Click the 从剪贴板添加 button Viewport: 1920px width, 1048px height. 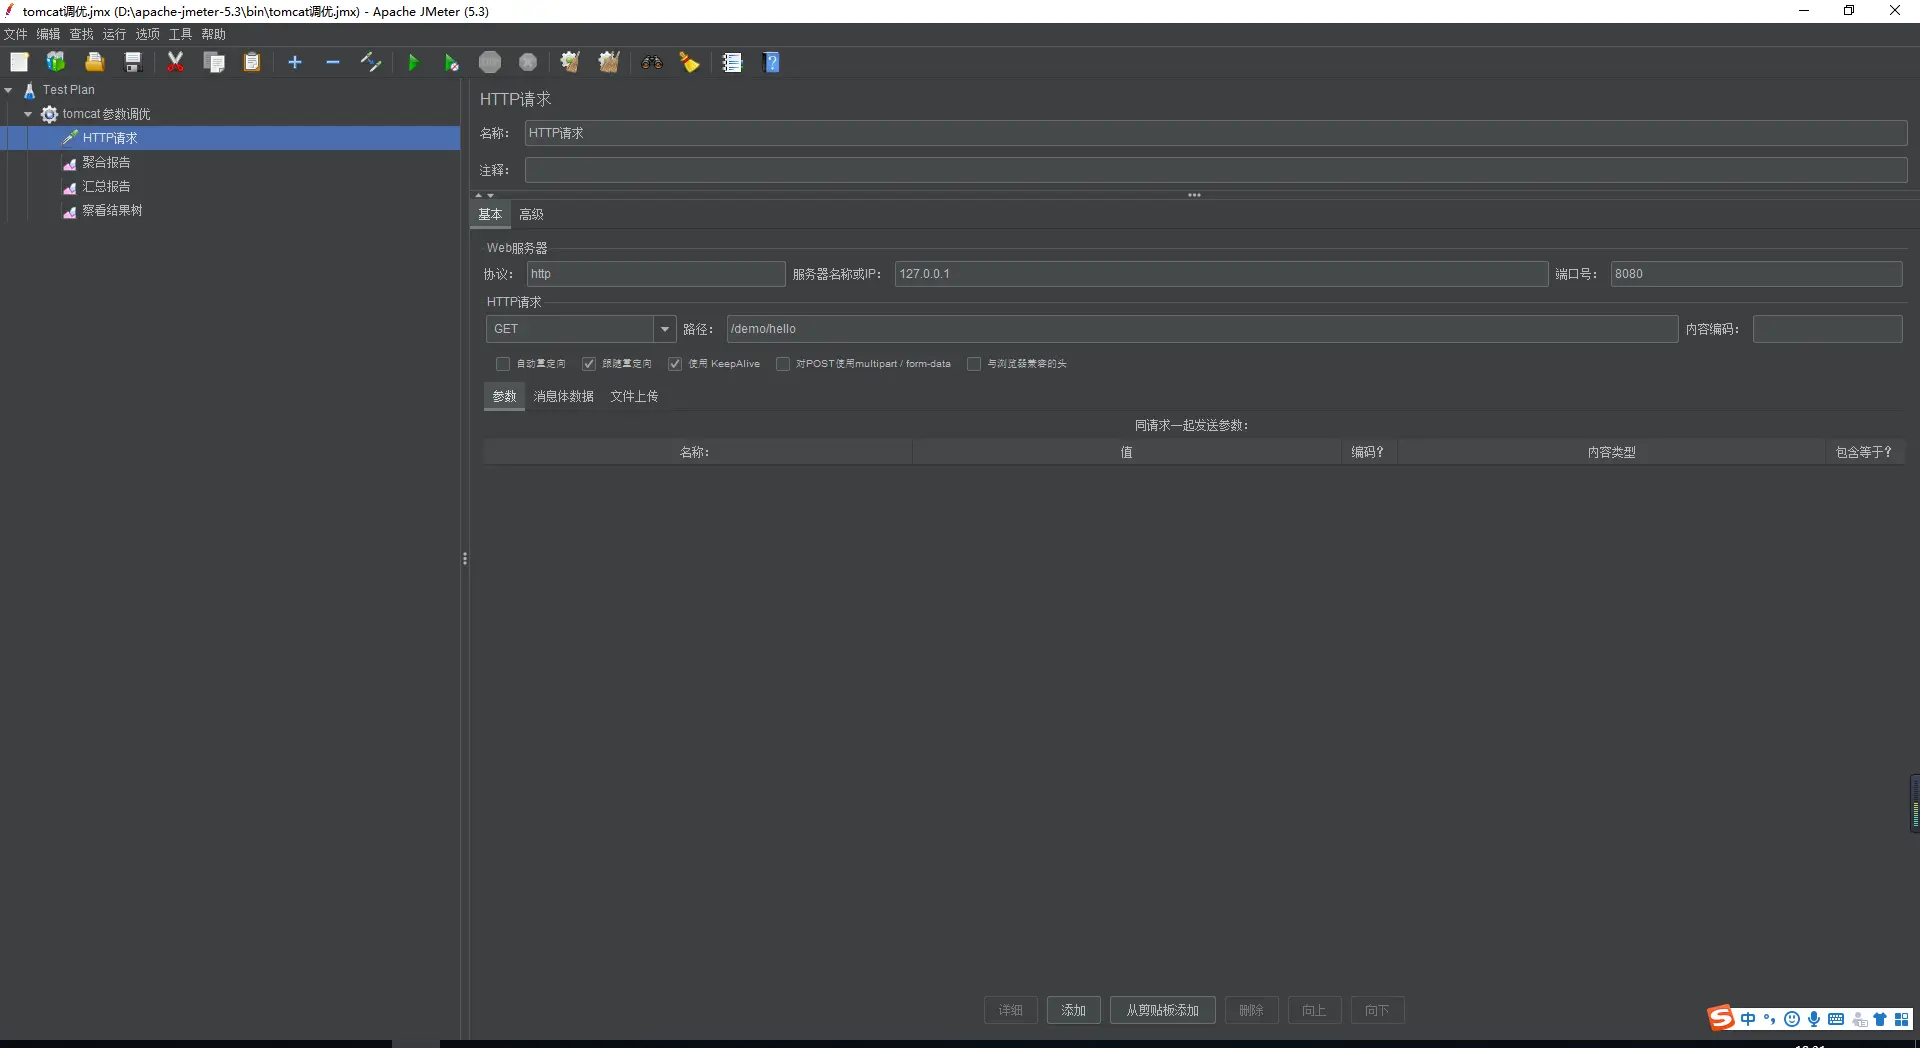point(1163,1010)
